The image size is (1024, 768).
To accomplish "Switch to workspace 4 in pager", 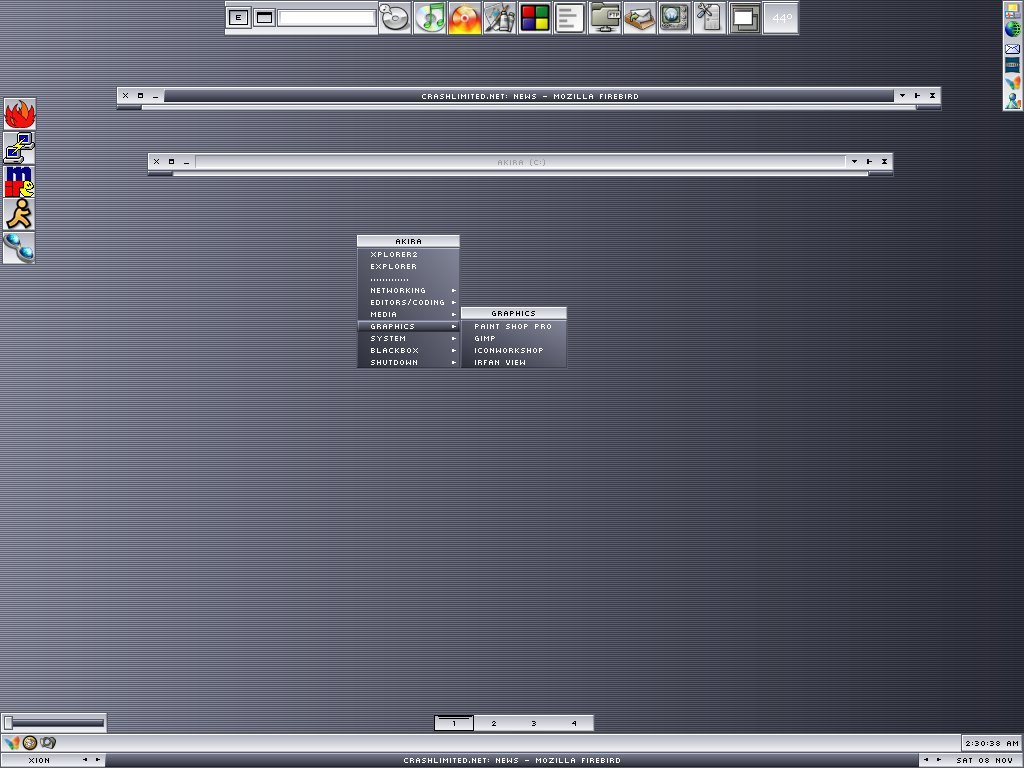I will 574,723.
